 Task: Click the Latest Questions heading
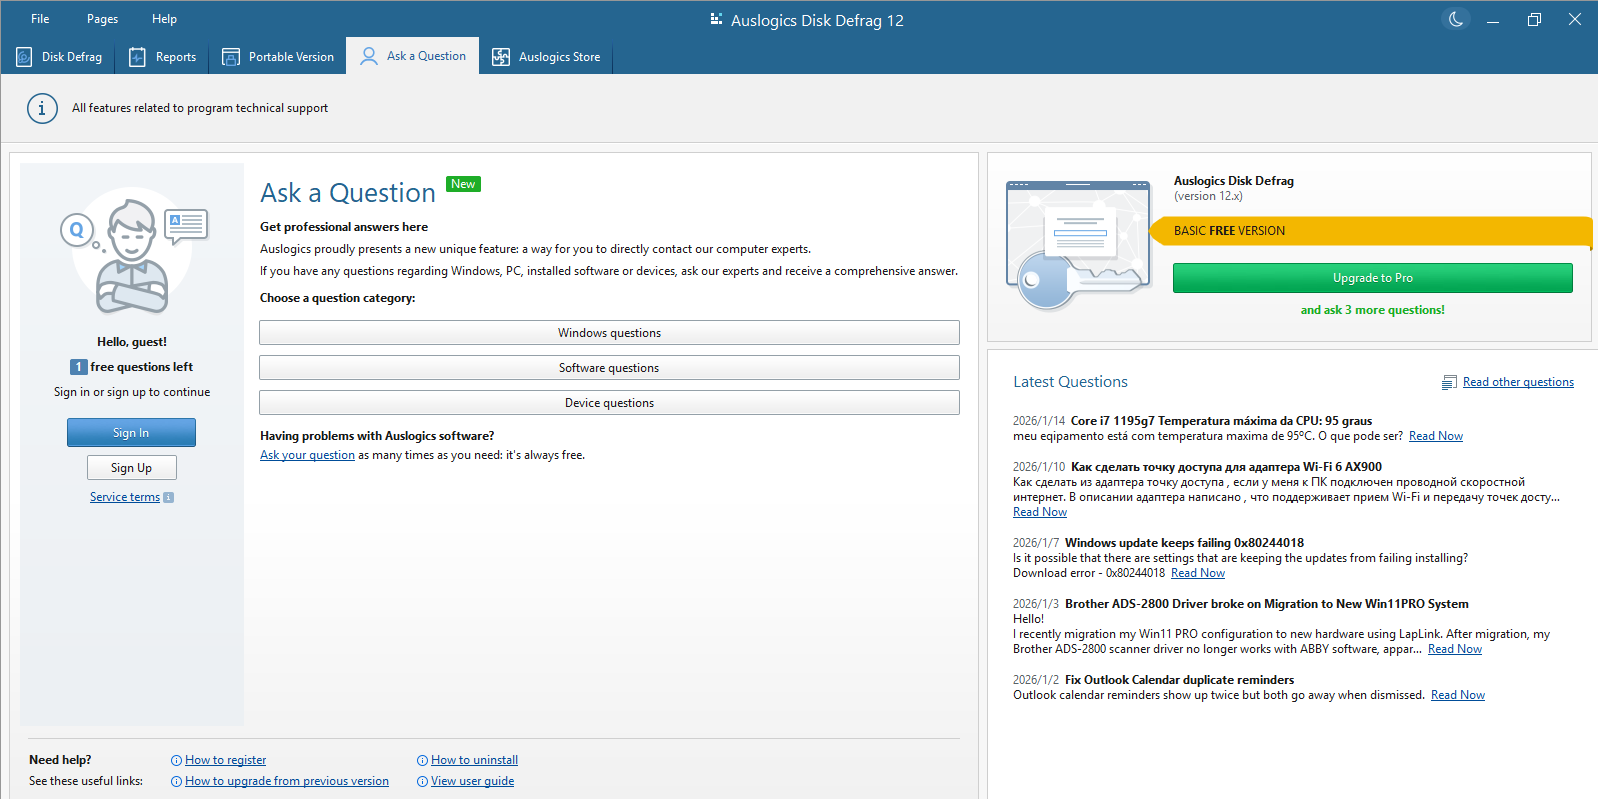[1070, 382]
